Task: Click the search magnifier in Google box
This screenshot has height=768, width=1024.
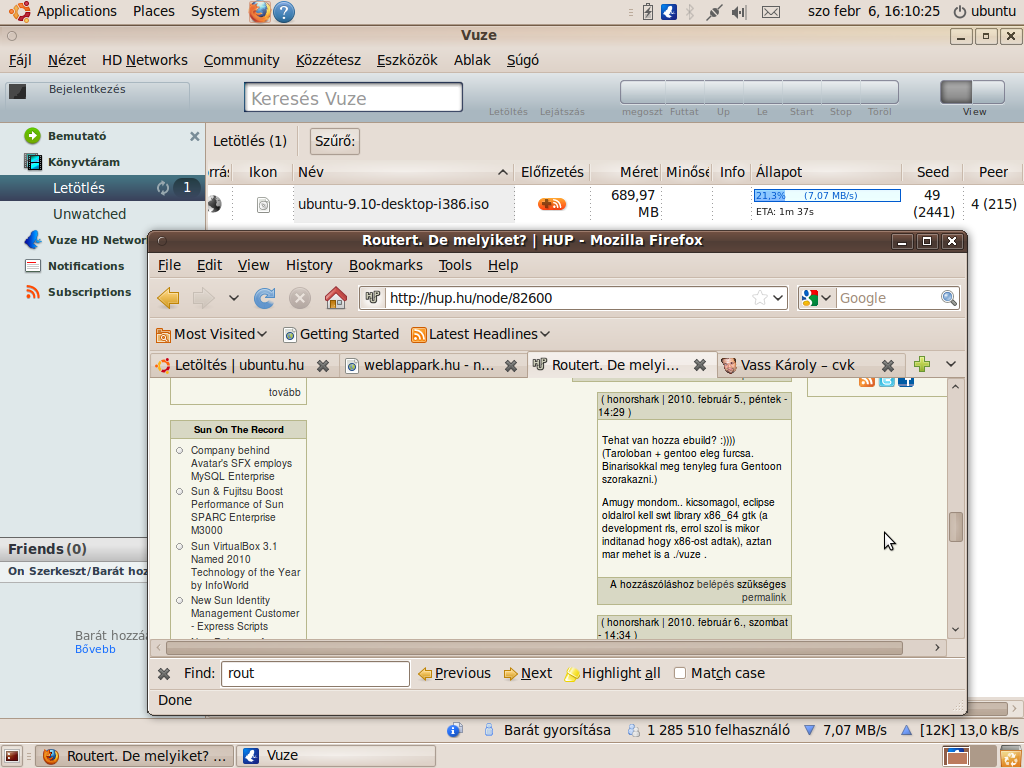Action: [x=948, y=298]
